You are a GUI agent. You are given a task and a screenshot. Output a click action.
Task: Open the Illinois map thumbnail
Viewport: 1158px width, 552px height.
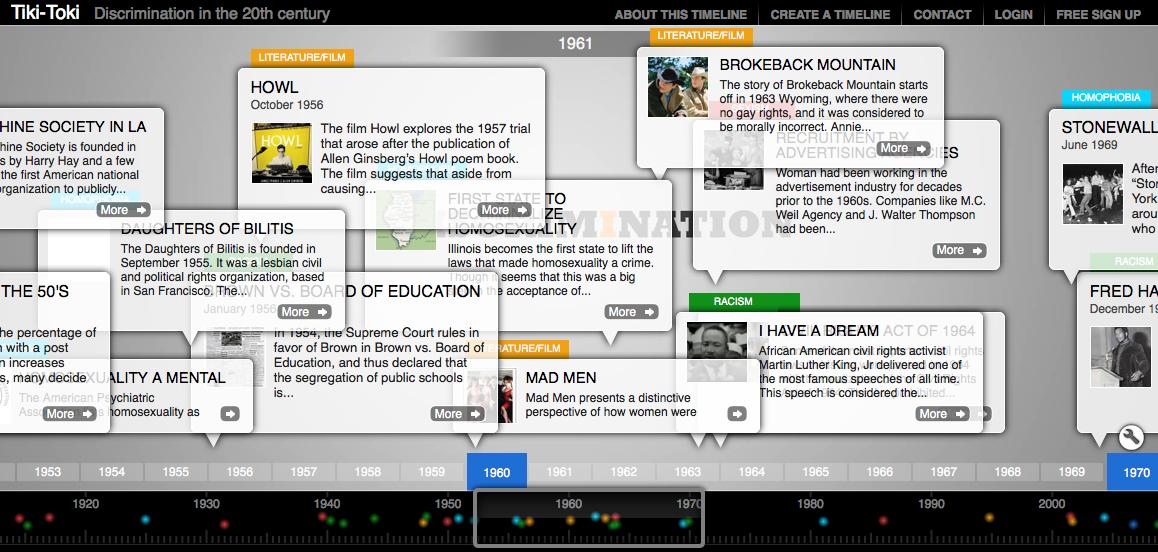405,220
